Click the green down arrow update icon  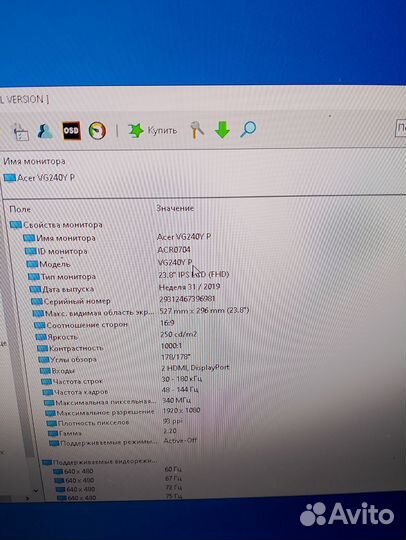(x=222, y=129)
